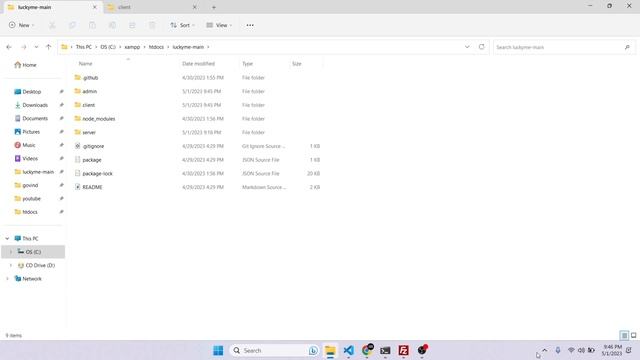Click xampp in the breadcrumb path

coord(132,47)
